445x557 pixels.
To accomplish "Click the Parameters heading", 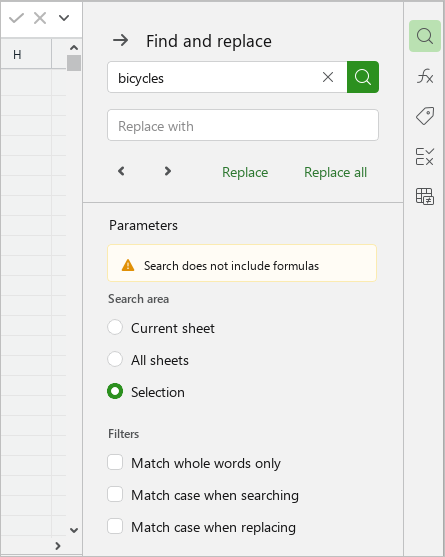I will (143, 226).
